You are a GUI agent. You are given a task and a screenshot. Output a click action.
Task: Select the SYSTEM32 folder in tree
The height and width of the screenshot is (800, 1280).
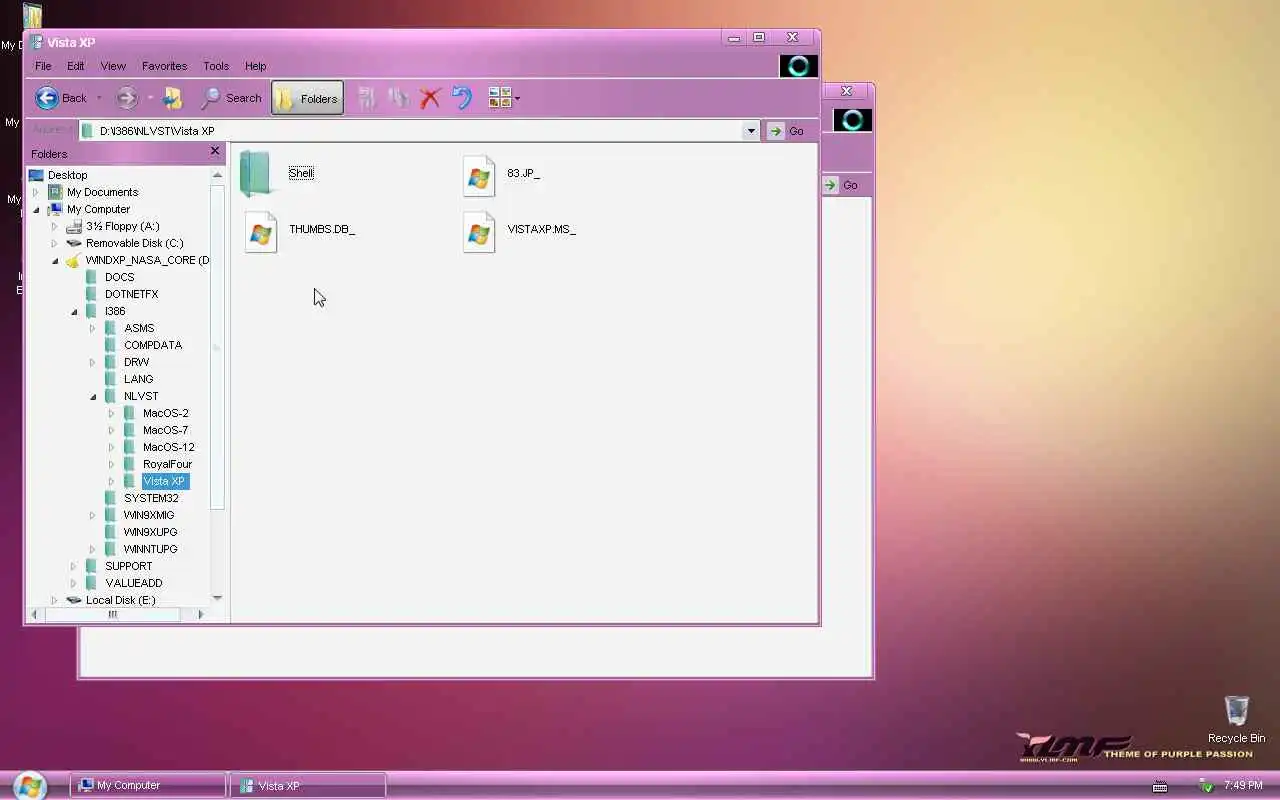point(151,498)
